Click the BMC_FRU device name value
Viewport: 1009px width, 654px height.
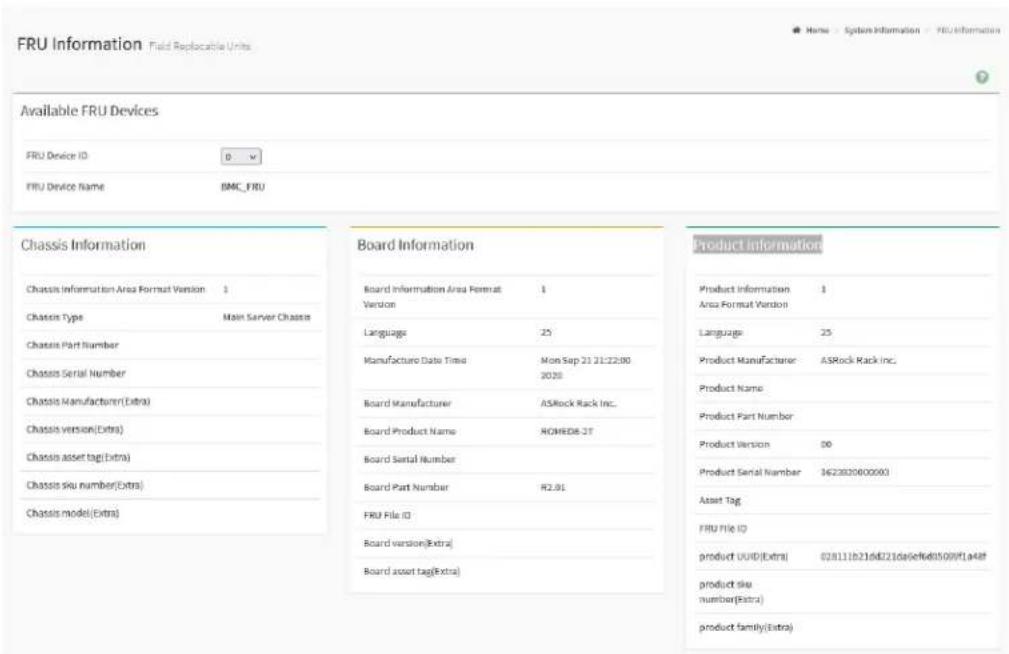pyautogui.click(x=243, y=187)
